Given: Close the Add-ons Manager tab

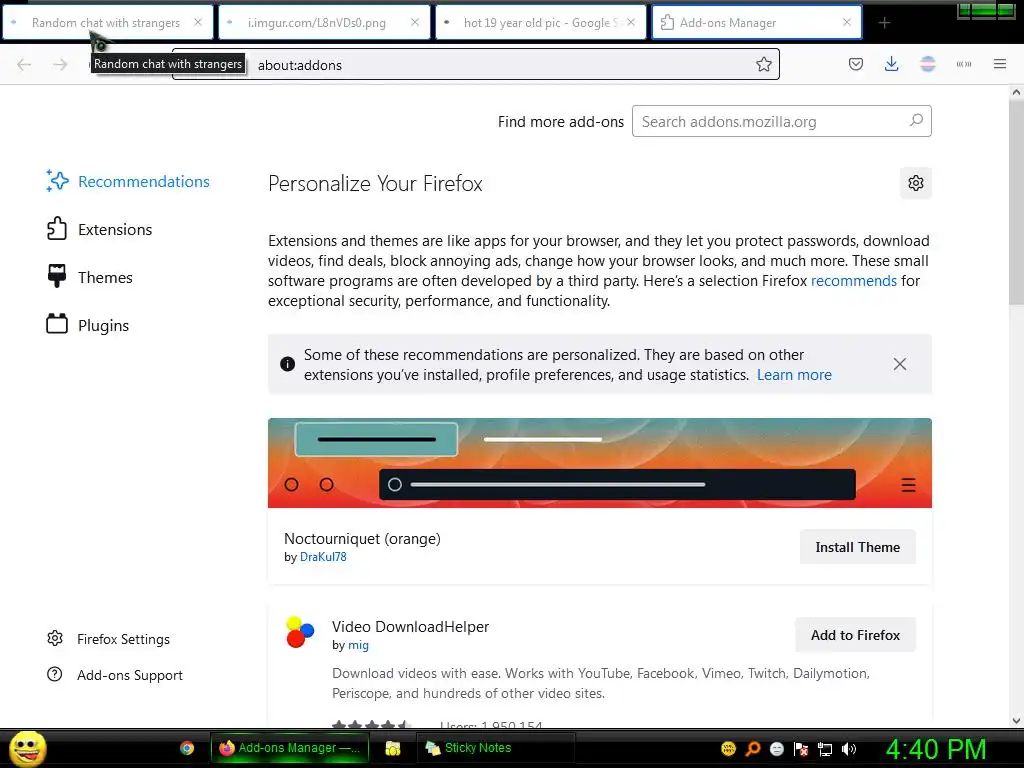Looking at the screenshot, I should coord(847,22).
